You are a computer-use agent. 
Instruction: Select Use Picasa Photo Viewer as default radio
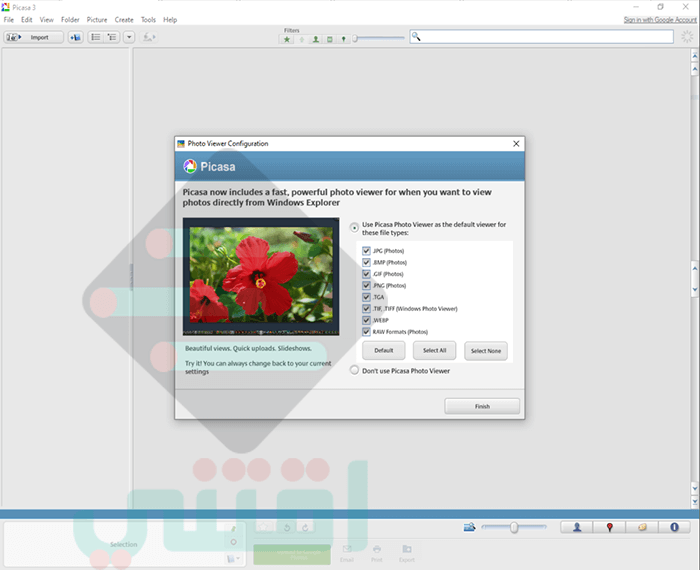[x=354, y=228]
